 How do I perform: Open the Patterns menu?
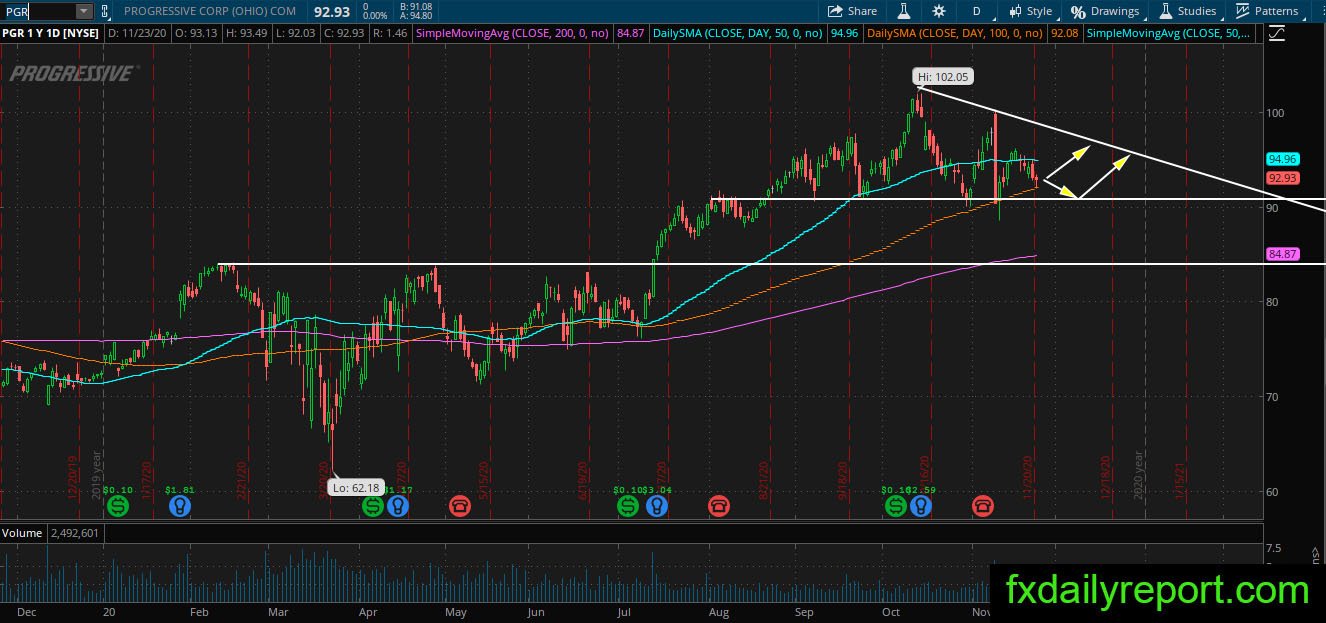pyautogui.click(x=1267, y=11)
